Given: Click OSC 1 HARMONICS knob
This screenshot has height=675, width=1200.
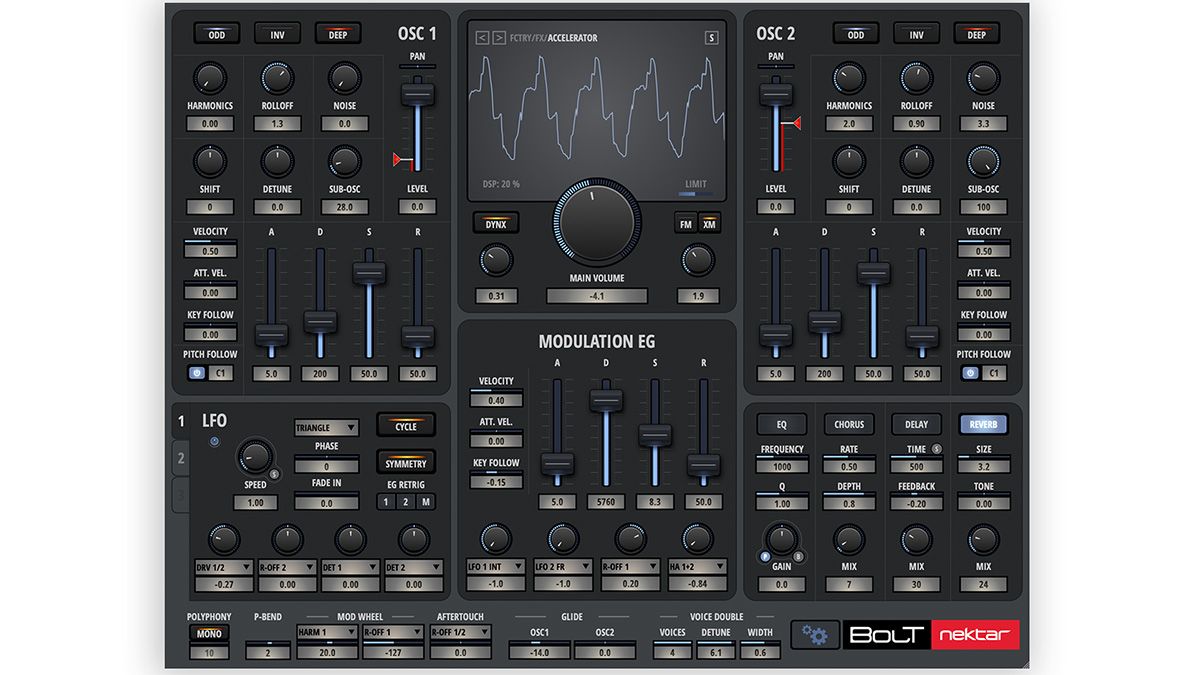Looking at the screenshot, I should coord(210,78).
